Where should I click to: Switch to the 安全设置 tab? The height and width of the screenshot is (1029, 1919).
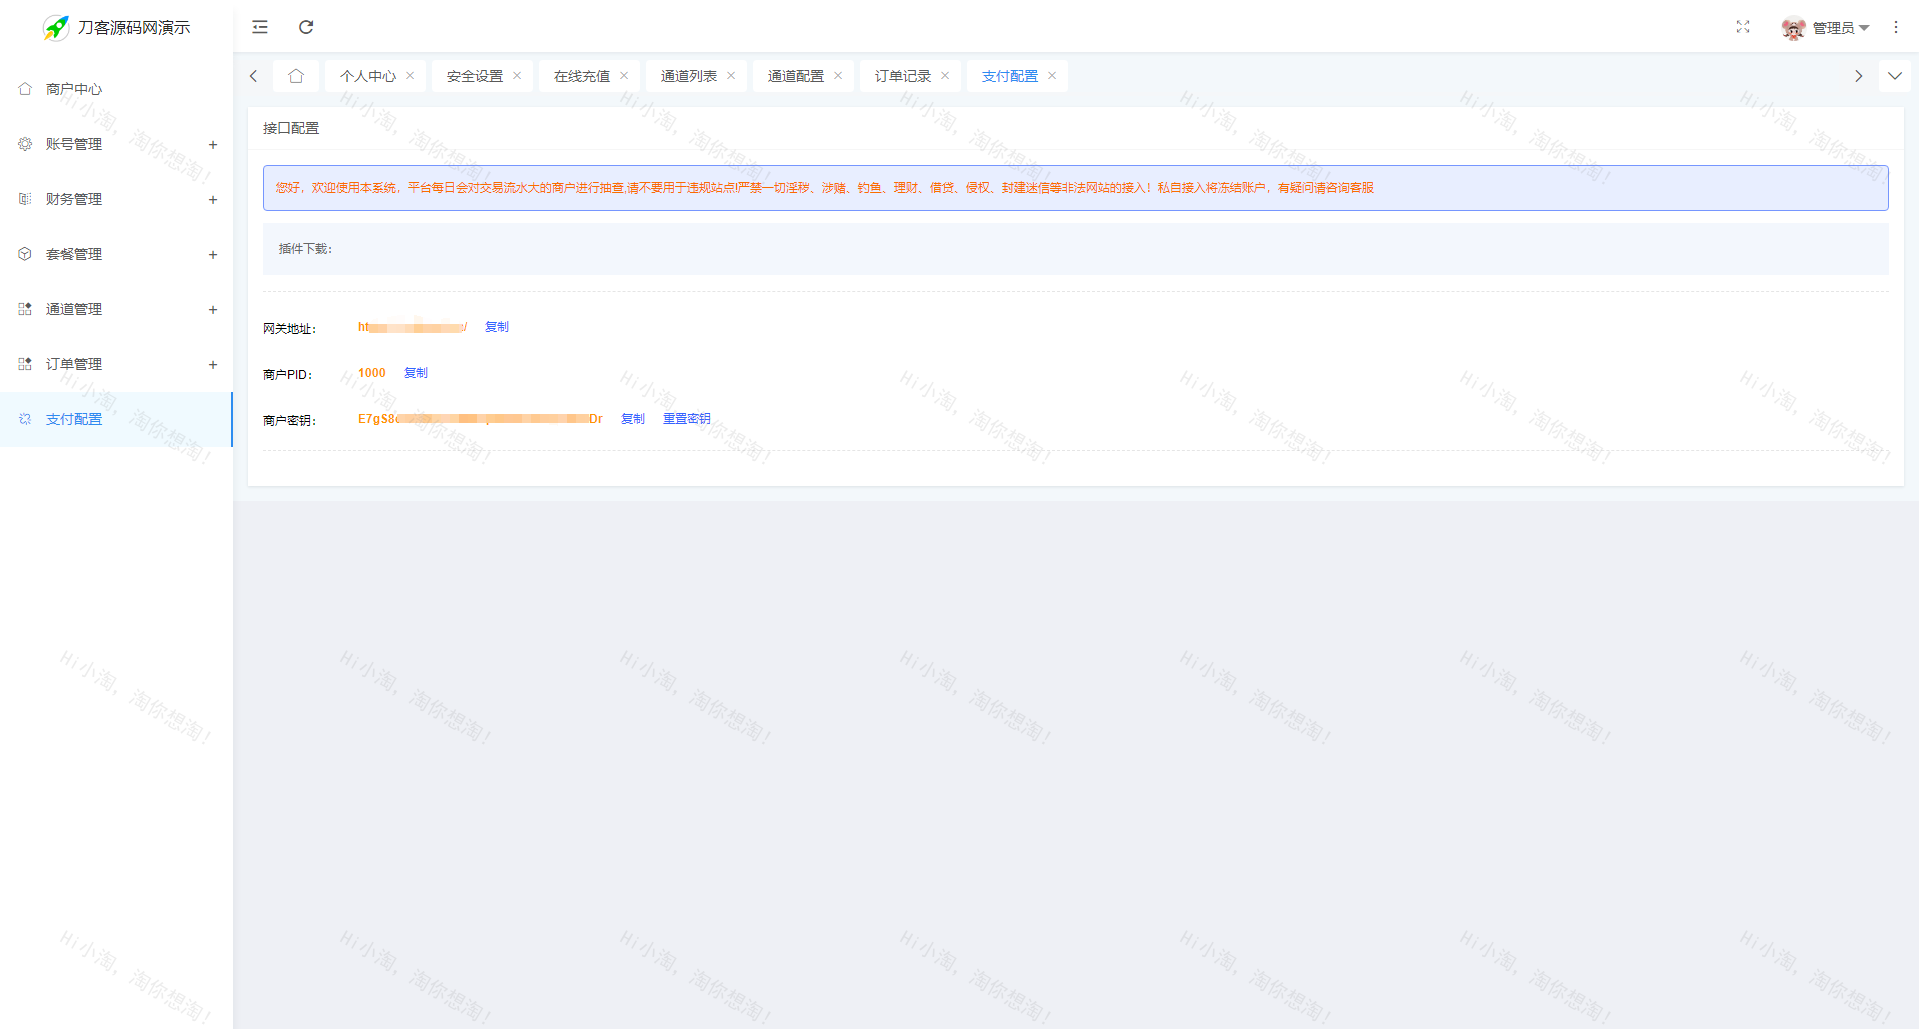pos(474,76)
